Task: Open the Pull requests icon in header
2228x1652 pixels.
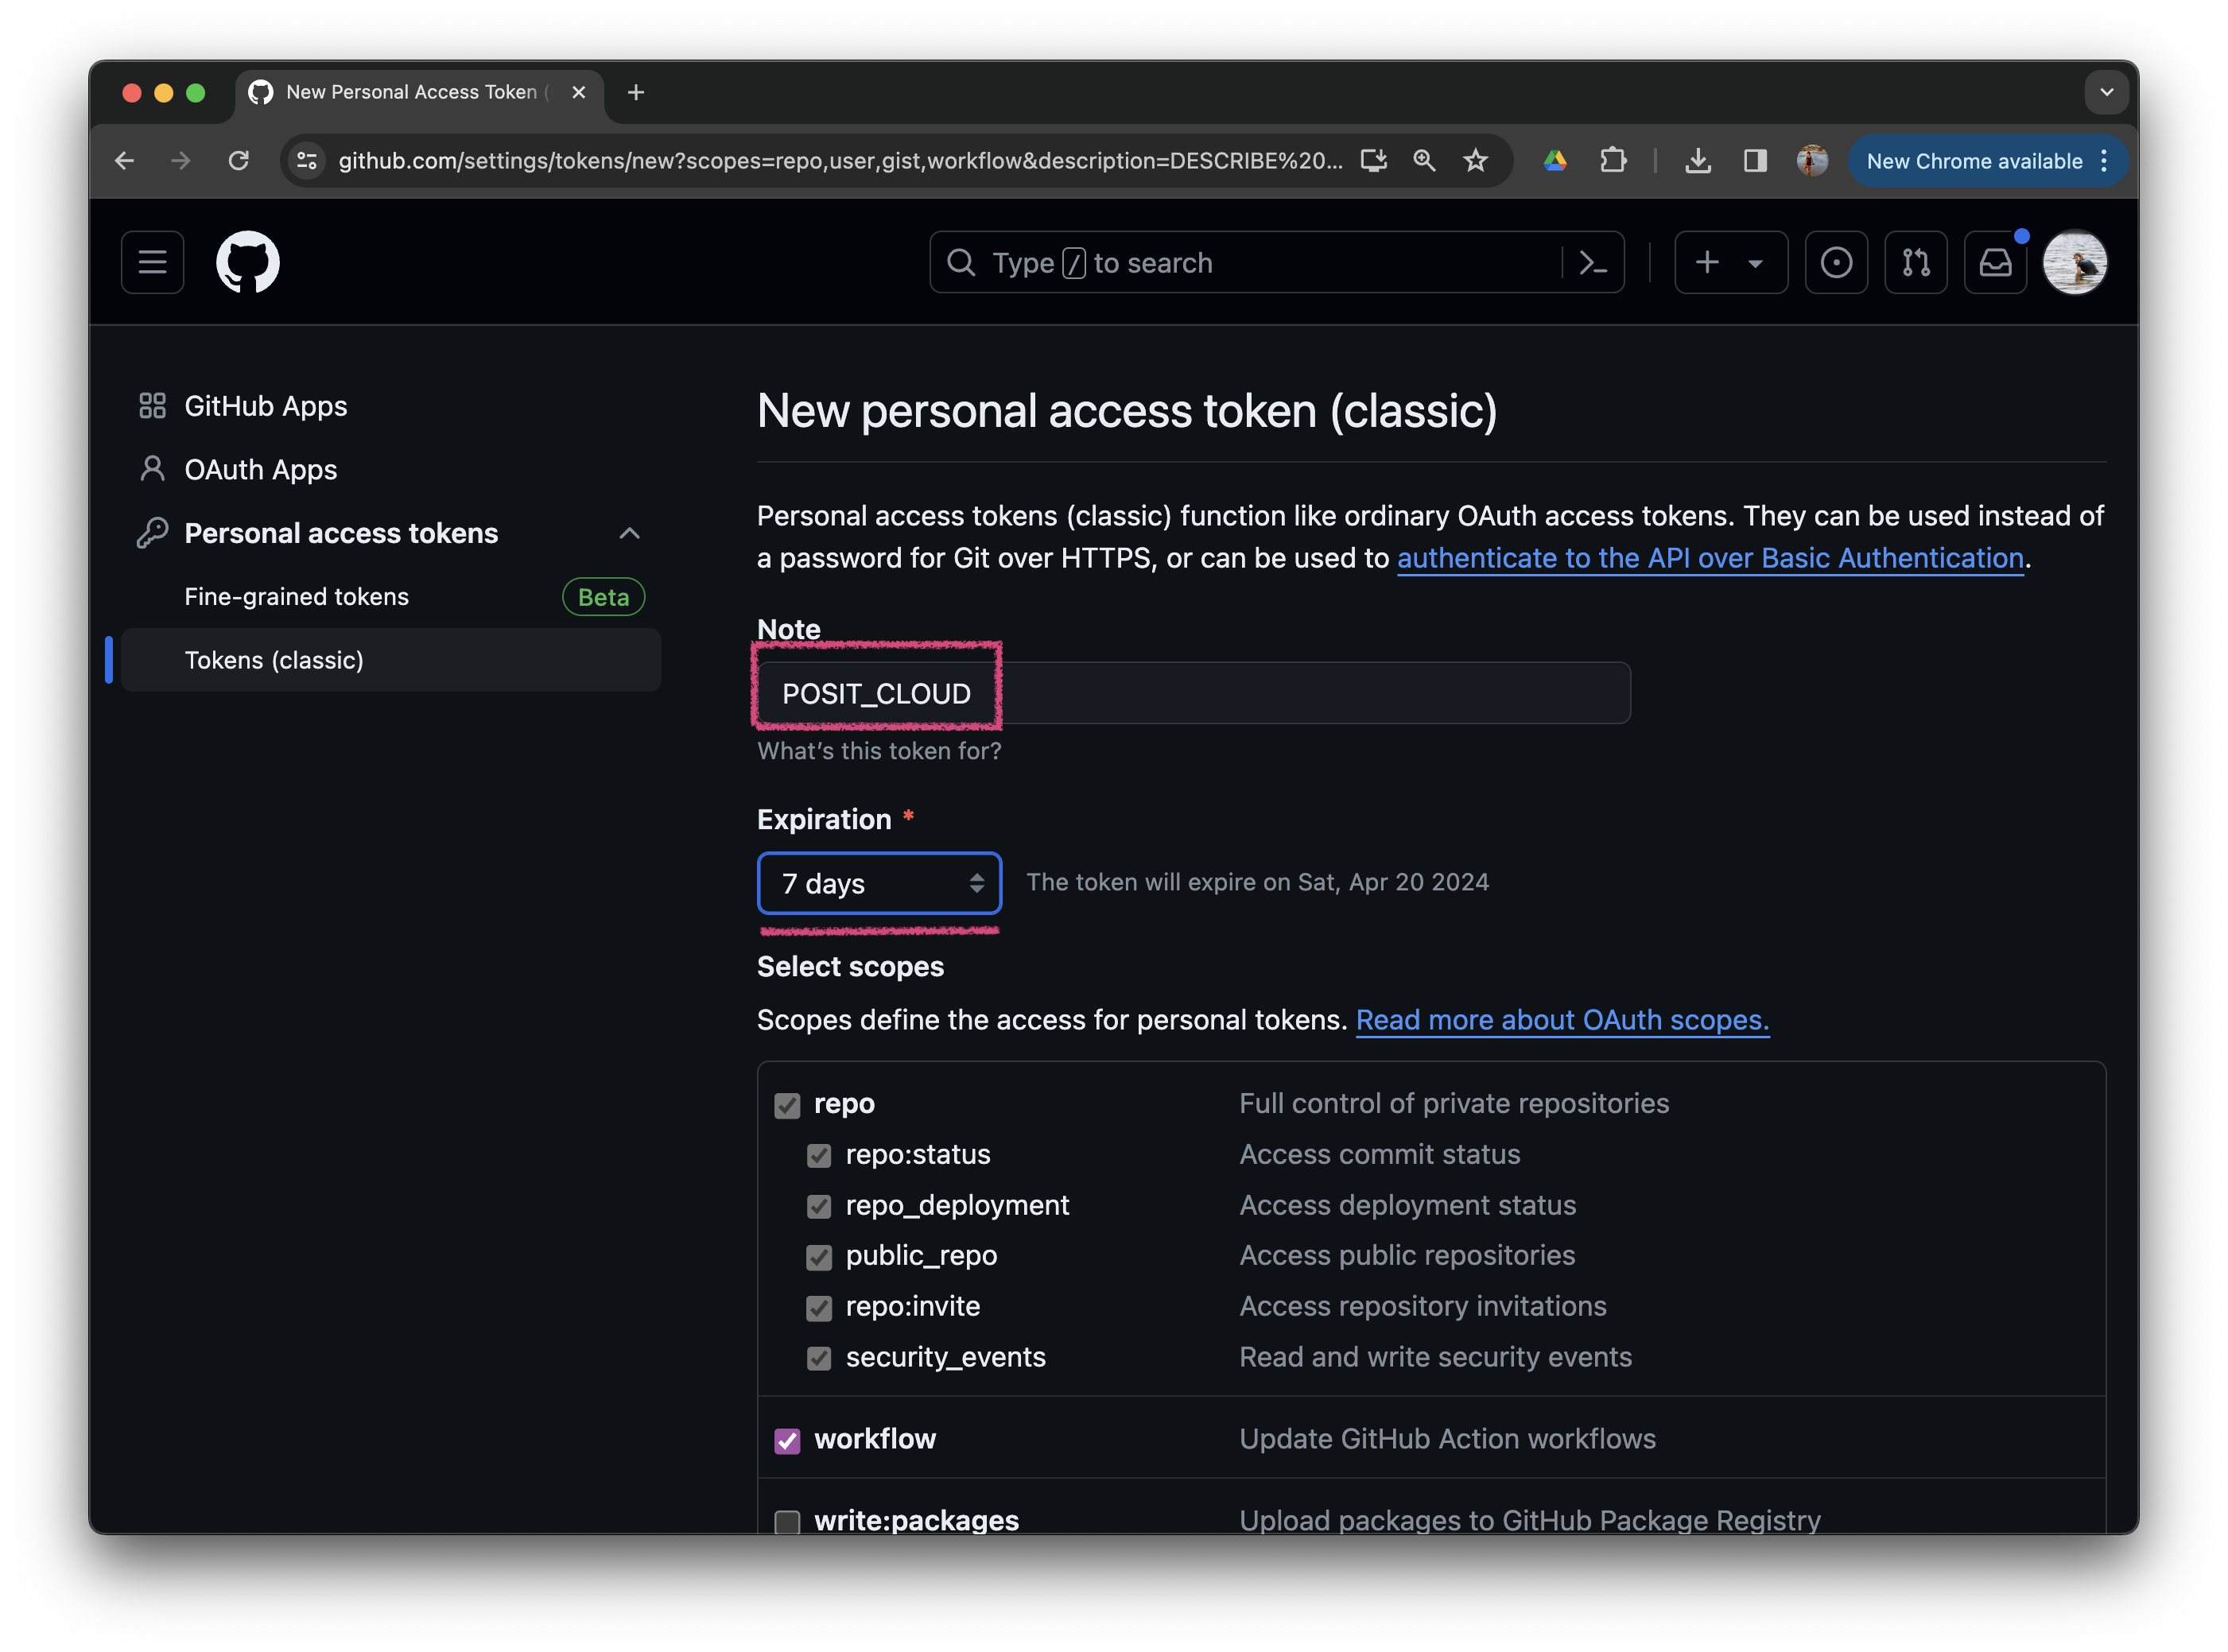Action: click(x=1915, y=263)
